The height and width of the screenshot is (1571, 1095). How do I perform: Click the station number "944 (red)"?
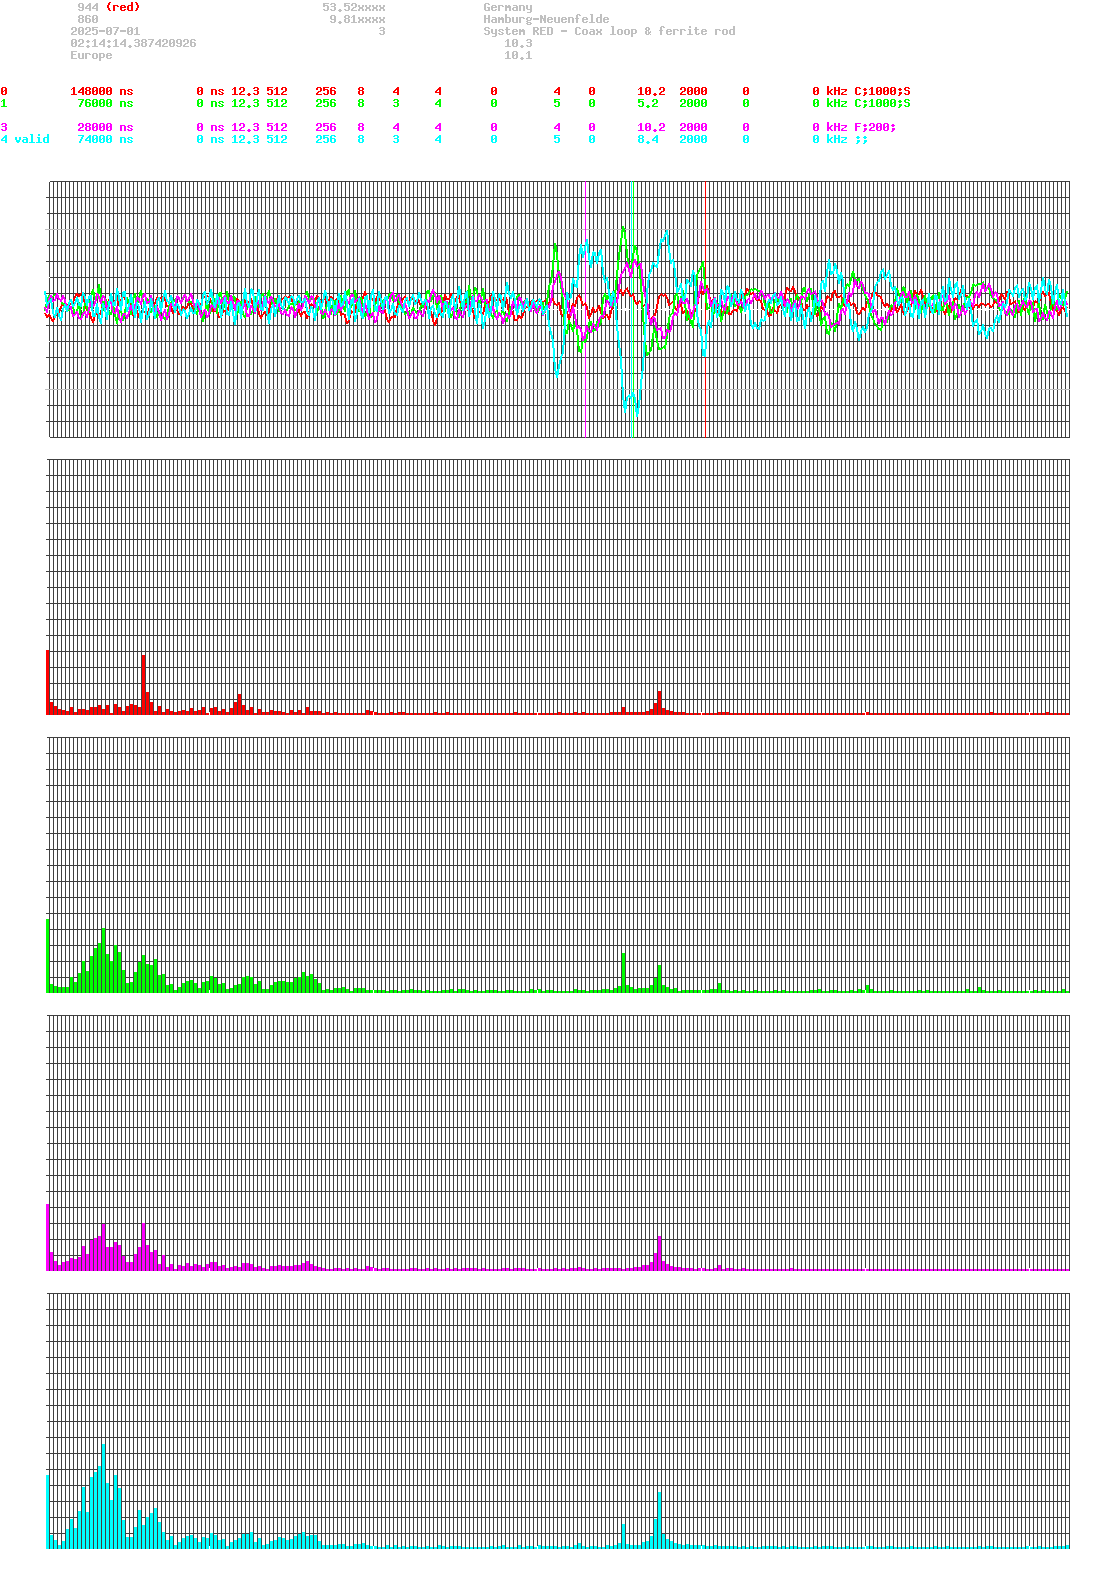108,7
